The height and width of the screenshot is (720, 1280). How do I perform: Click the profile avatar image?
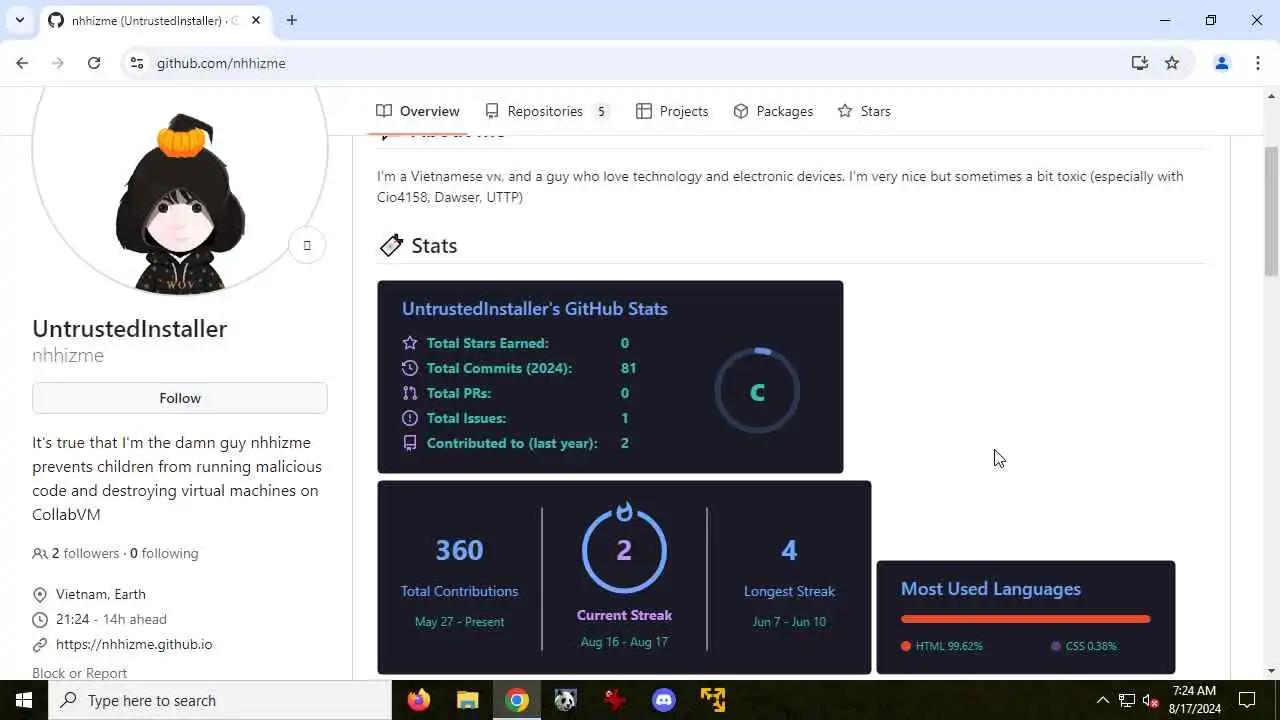(x=180, y=190)
